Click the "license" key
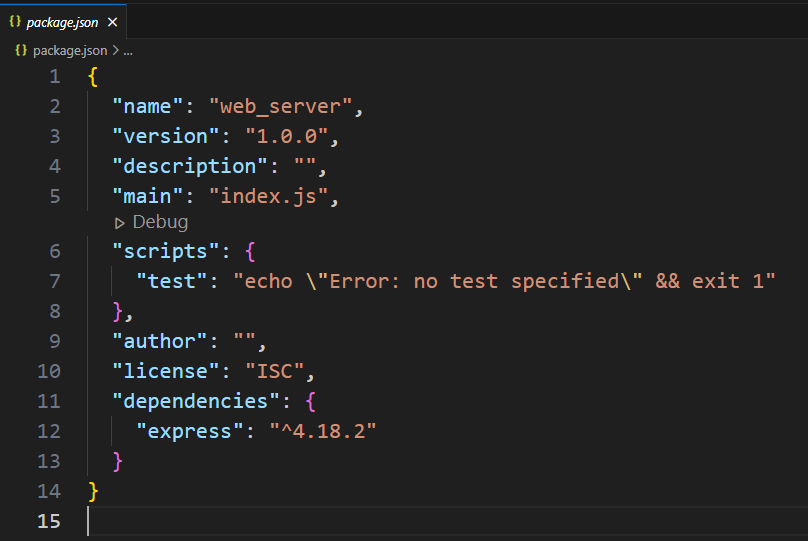Viewport: 808px width, 541px height. point(166,371)
